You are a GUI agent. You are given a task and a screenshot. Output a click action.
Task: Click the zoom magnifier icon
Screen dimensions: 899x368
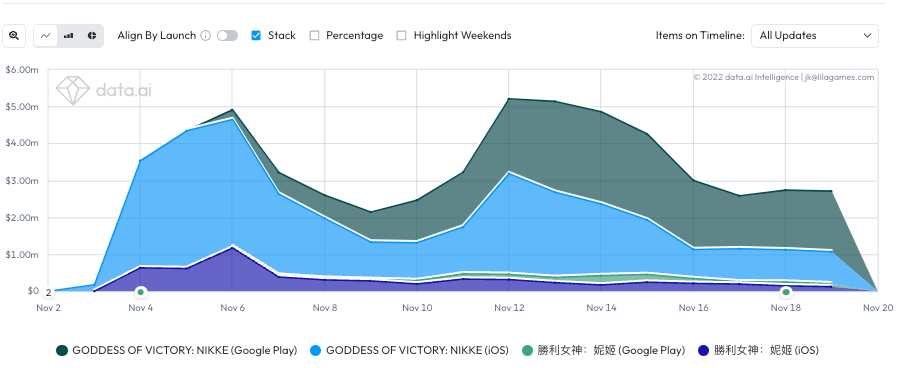pyautogui.click(x=14, y=36)
